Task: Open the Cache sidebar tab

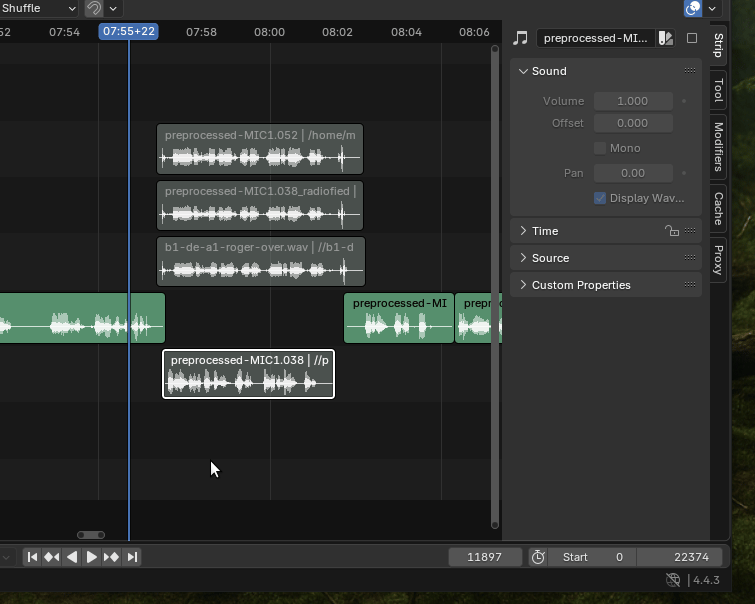Action: tap(718, 208)
